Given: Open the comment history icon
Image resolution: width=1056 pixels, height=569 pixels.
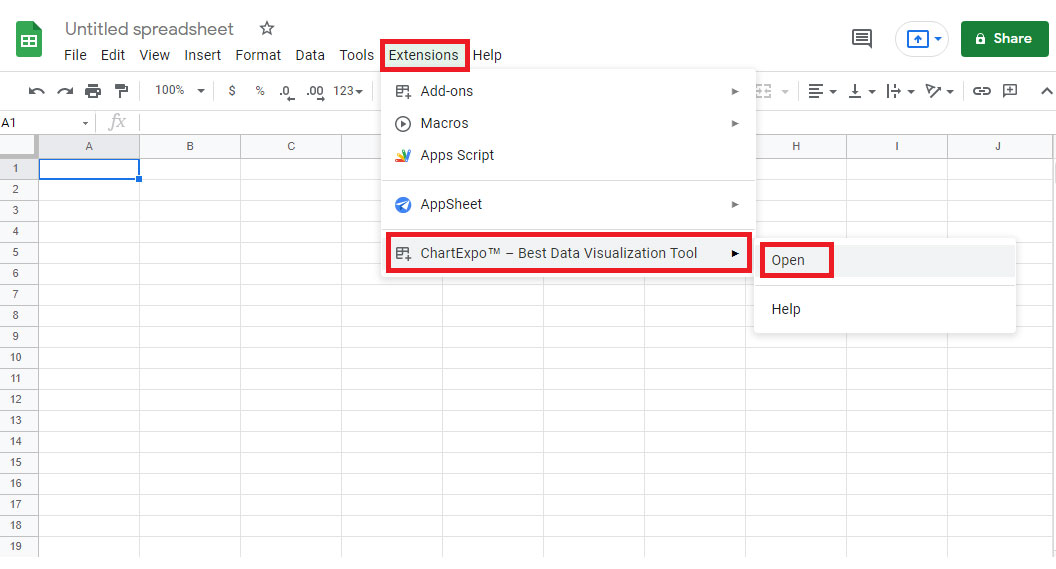Looking at the screenshot, I should pyautogui.click(x=861, y=38).
